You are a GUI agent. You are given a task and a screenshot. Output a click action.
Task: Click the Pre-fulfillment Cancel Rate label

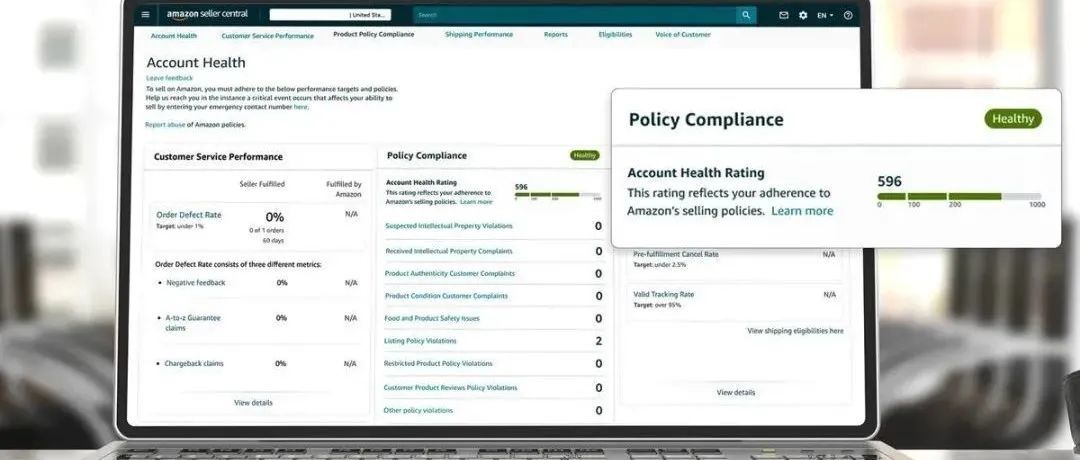pos(676,254)
